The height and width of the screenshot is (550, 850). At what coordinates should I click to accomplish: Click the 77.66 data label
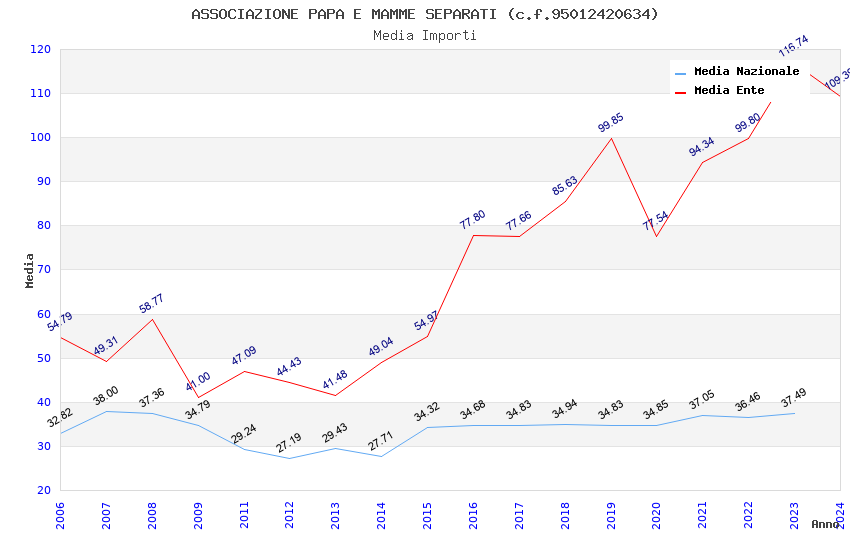tap(519, 221)
